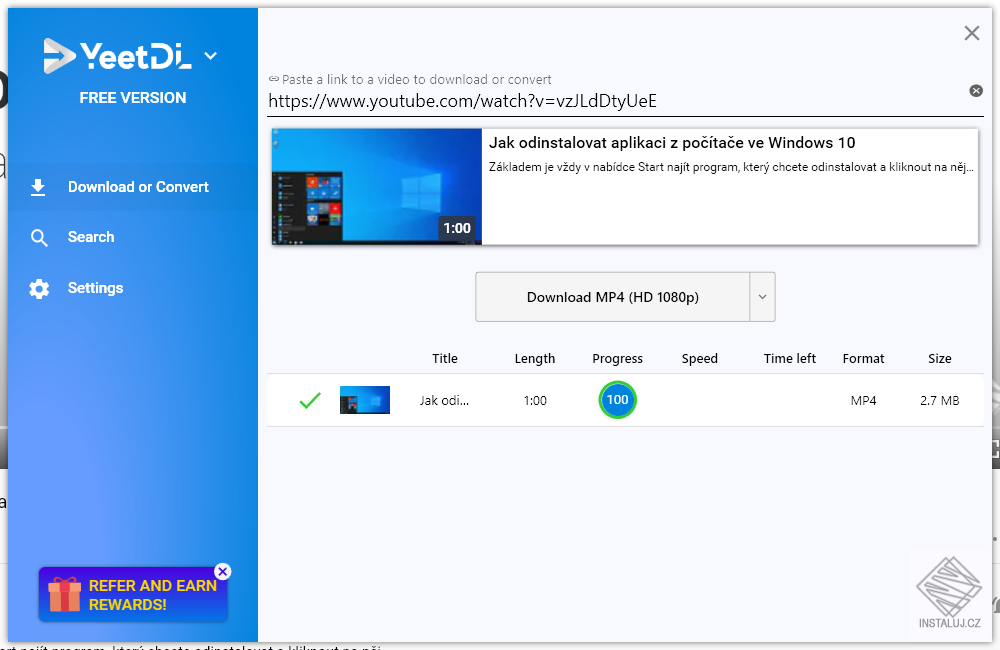
Task: Click the gift box icon
Action: tap(64, 595)
